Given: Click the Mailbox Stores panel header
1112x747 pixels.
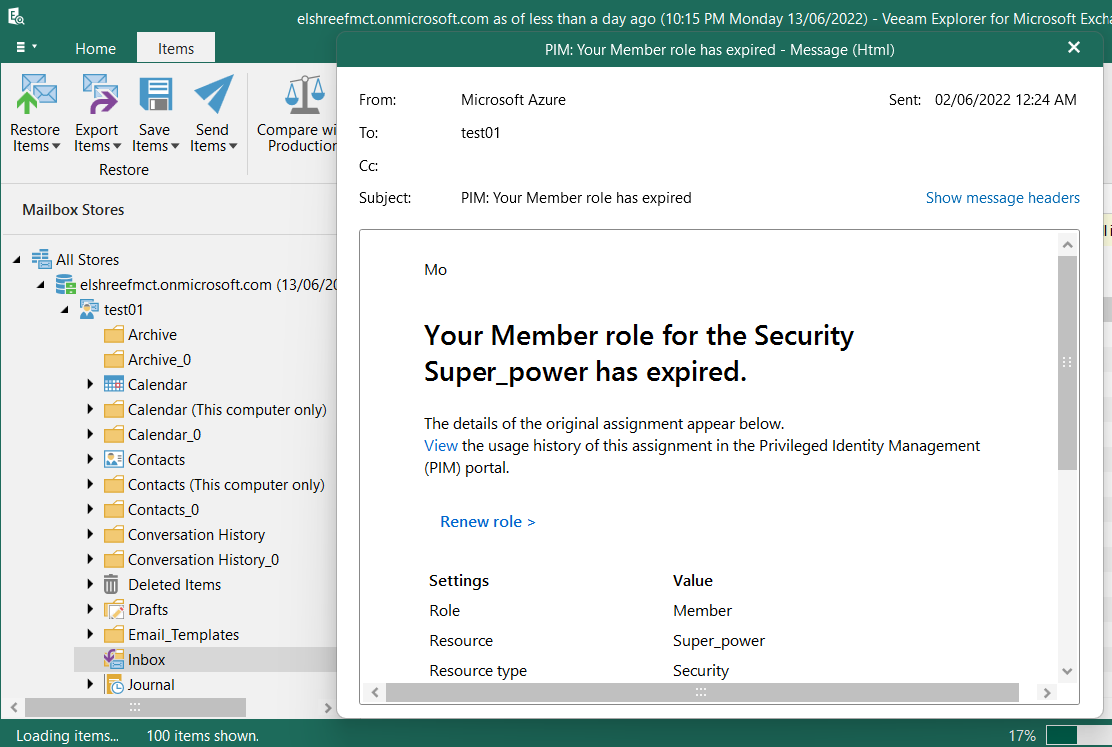Looking at the screenshot, I should click(x=73, y=210).
